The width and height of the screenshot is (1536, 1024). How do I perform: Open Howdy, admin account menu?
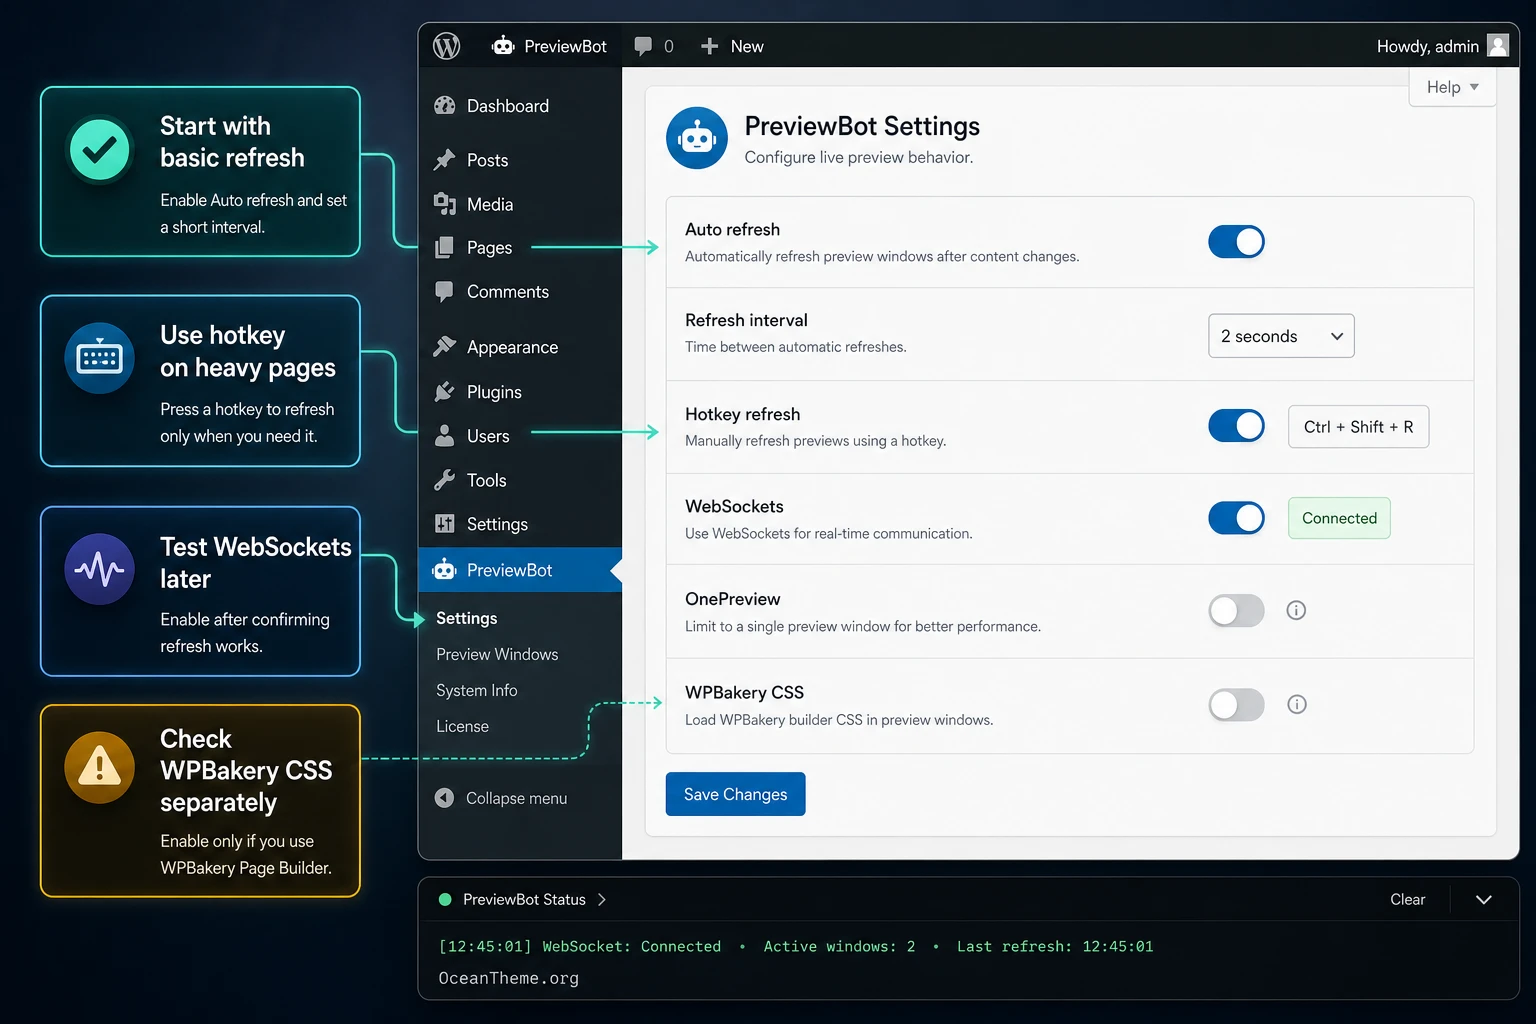tap(1442, 46)
